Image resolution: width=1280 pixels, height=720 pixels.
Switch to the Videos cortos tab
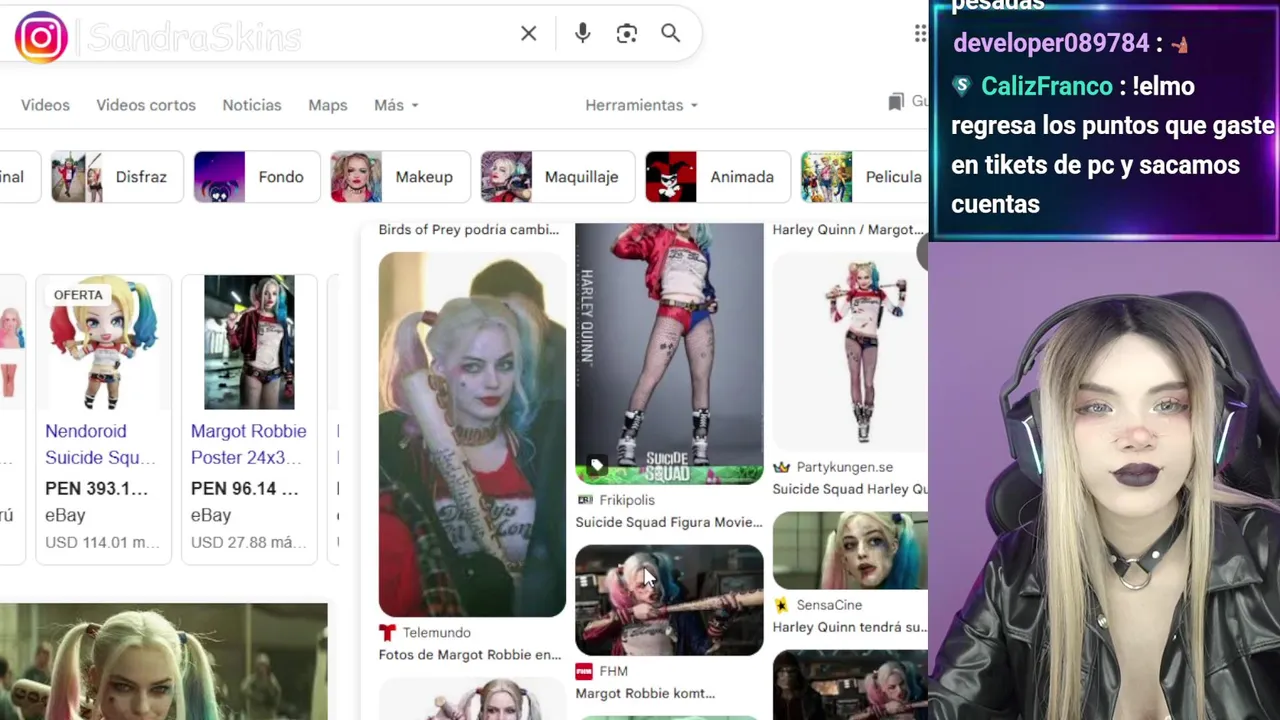point(146,105)
